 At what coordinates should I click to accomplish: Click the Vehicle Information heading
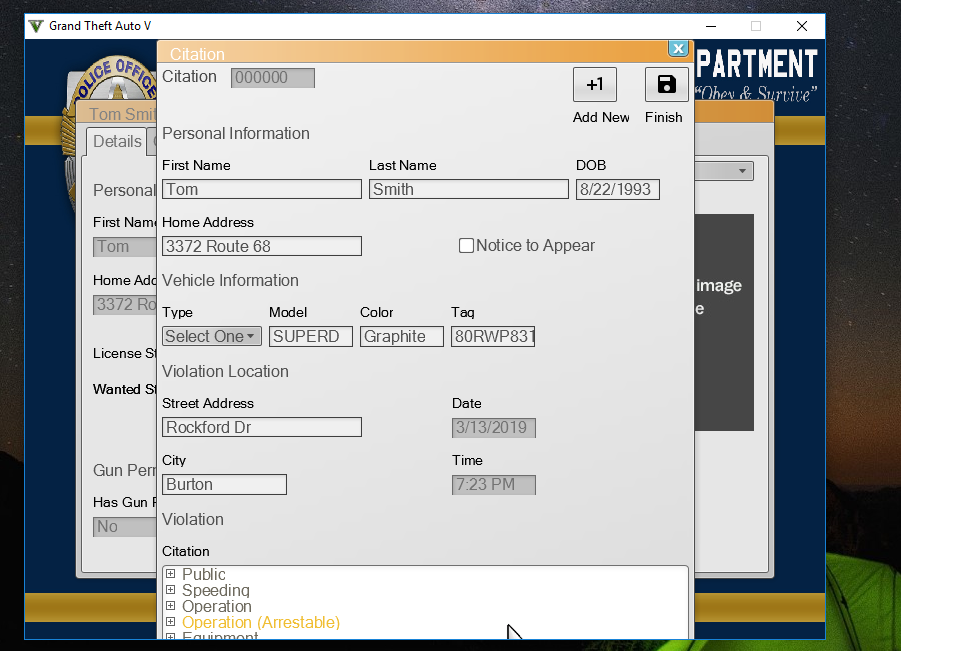point(230,280)
